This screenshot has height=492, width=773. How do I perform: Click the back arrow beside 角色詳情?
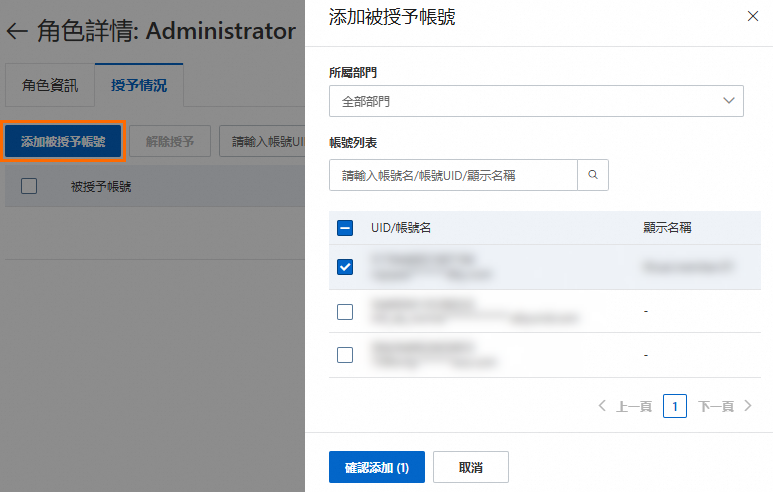click(17, 32)
